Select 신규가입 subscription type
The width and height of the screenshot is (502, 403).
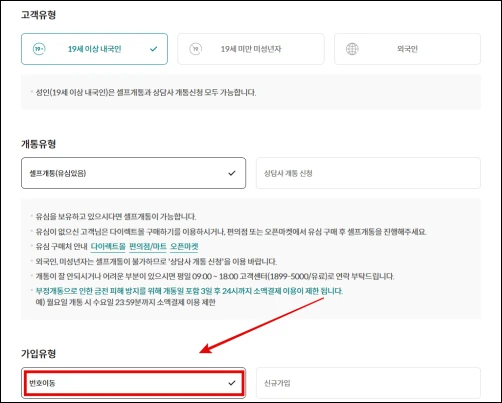368,383
